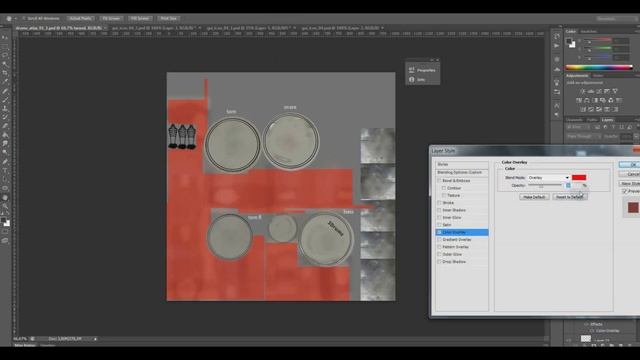
Task: Open the Blend Mode Overlay dropdown
Action: click(x=549, y=178)
